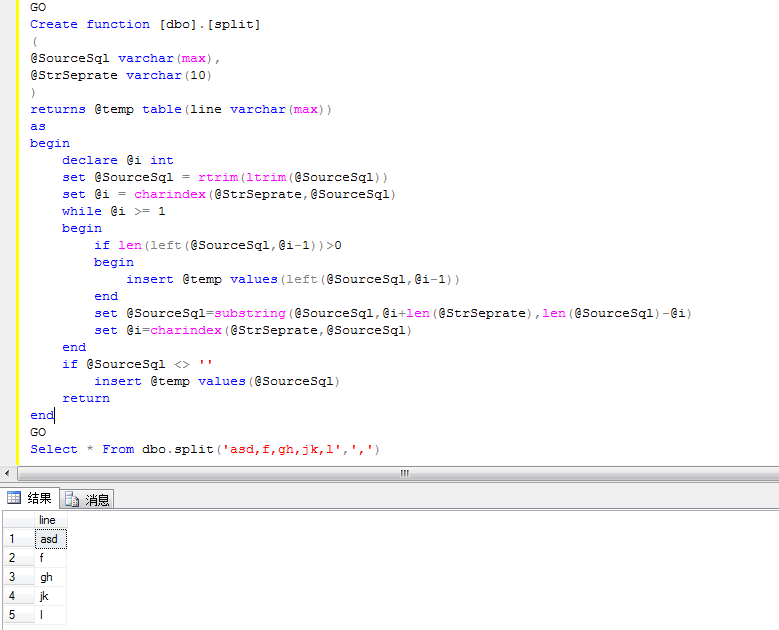
Task: Select the 'jk' cell in row 4
Action: [51, 596]
